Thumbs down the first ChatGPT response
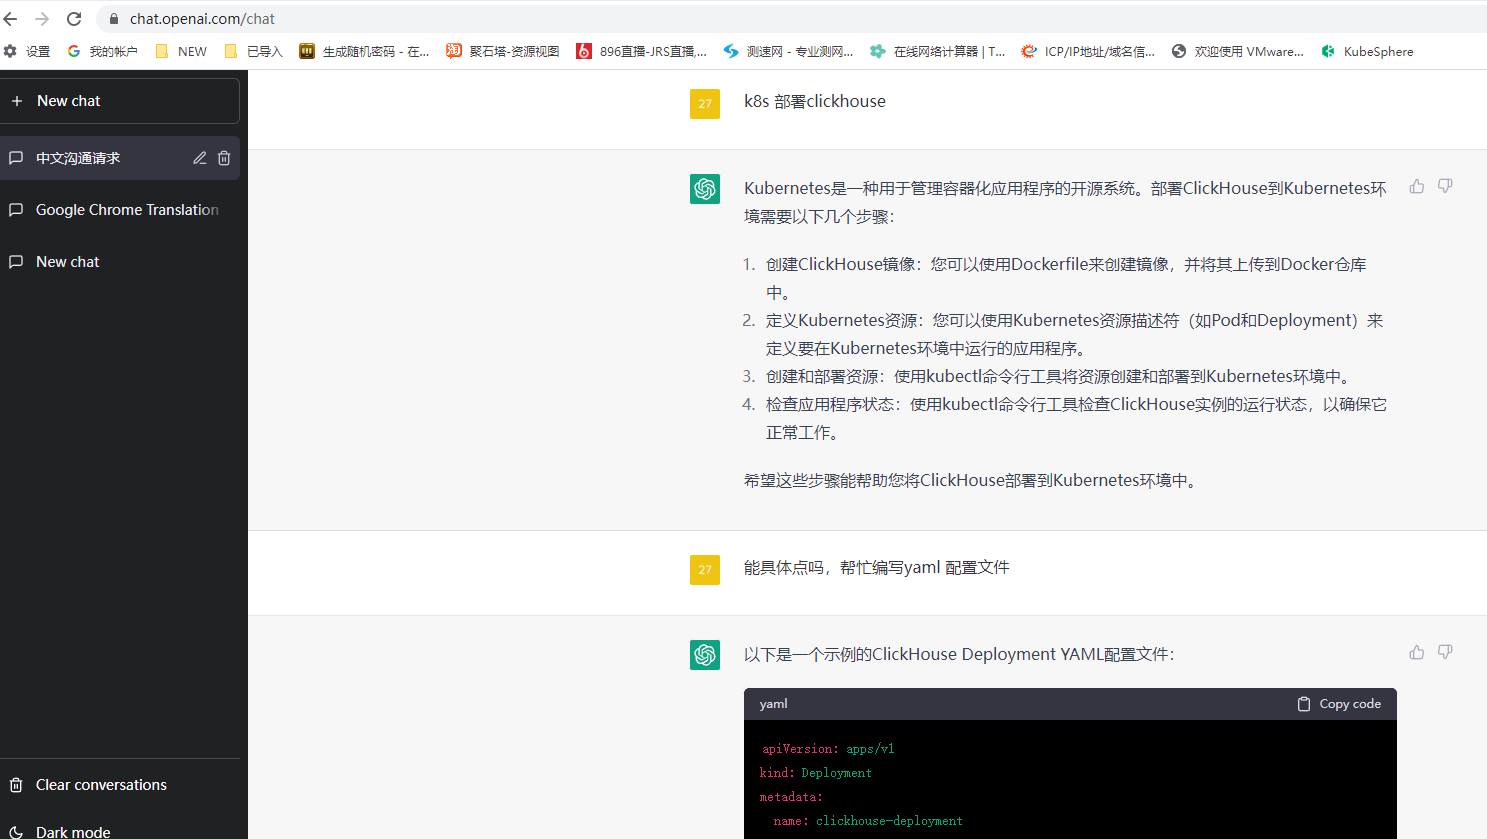 click(1445, 186)
